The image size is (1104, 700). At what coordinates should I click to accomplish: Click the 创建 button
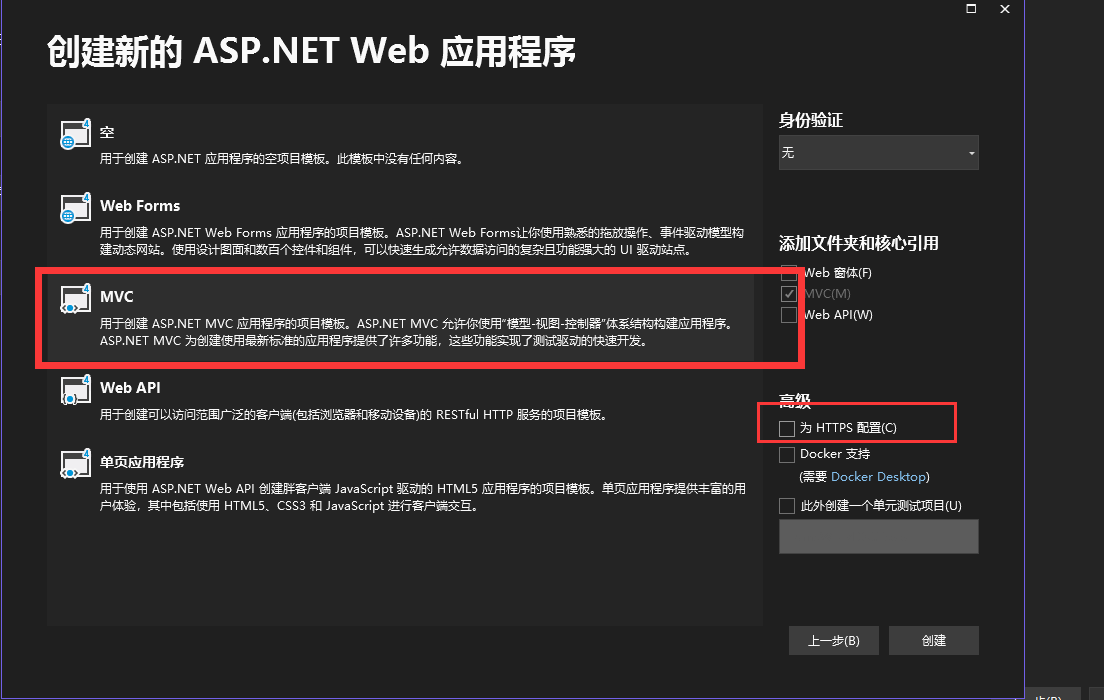(934, 640)
